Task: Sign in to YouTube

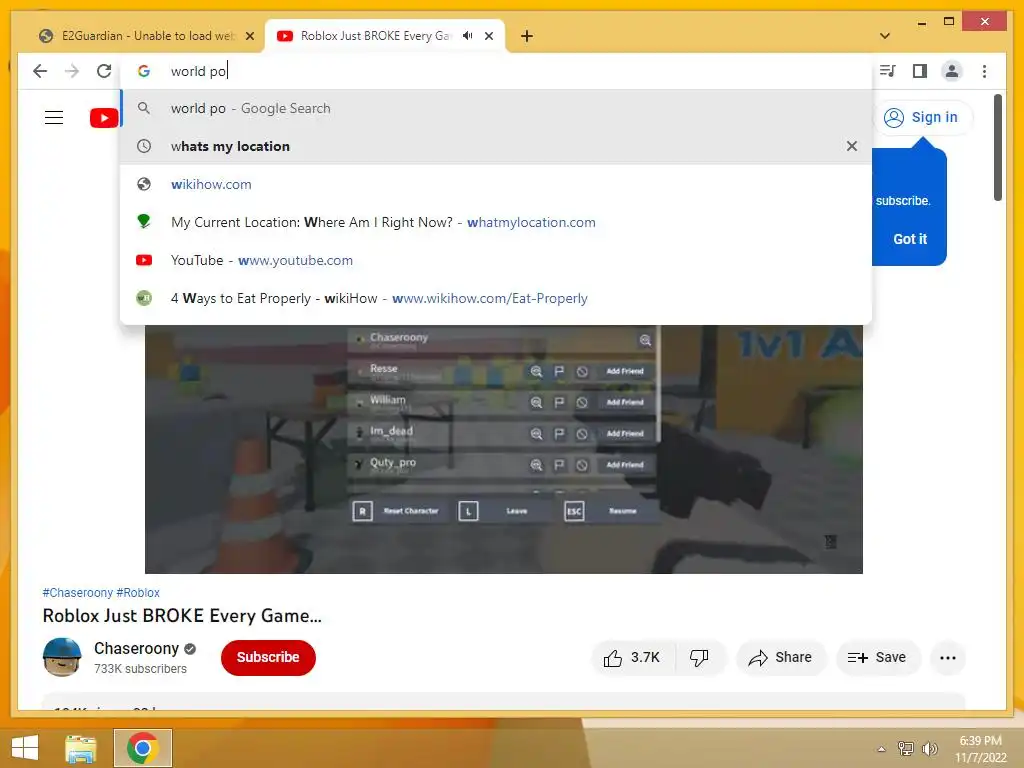Action: (x=922, y=118)
